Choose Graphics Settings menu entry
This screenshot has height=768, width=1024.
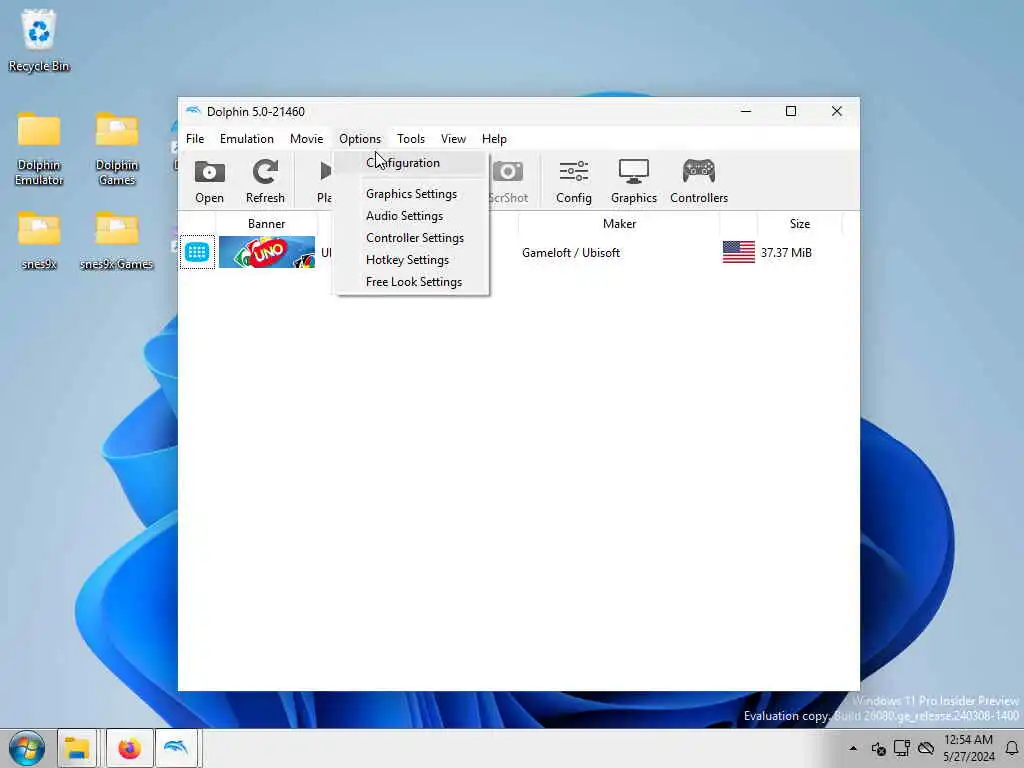pyautogui.click(x=411, y=194)
